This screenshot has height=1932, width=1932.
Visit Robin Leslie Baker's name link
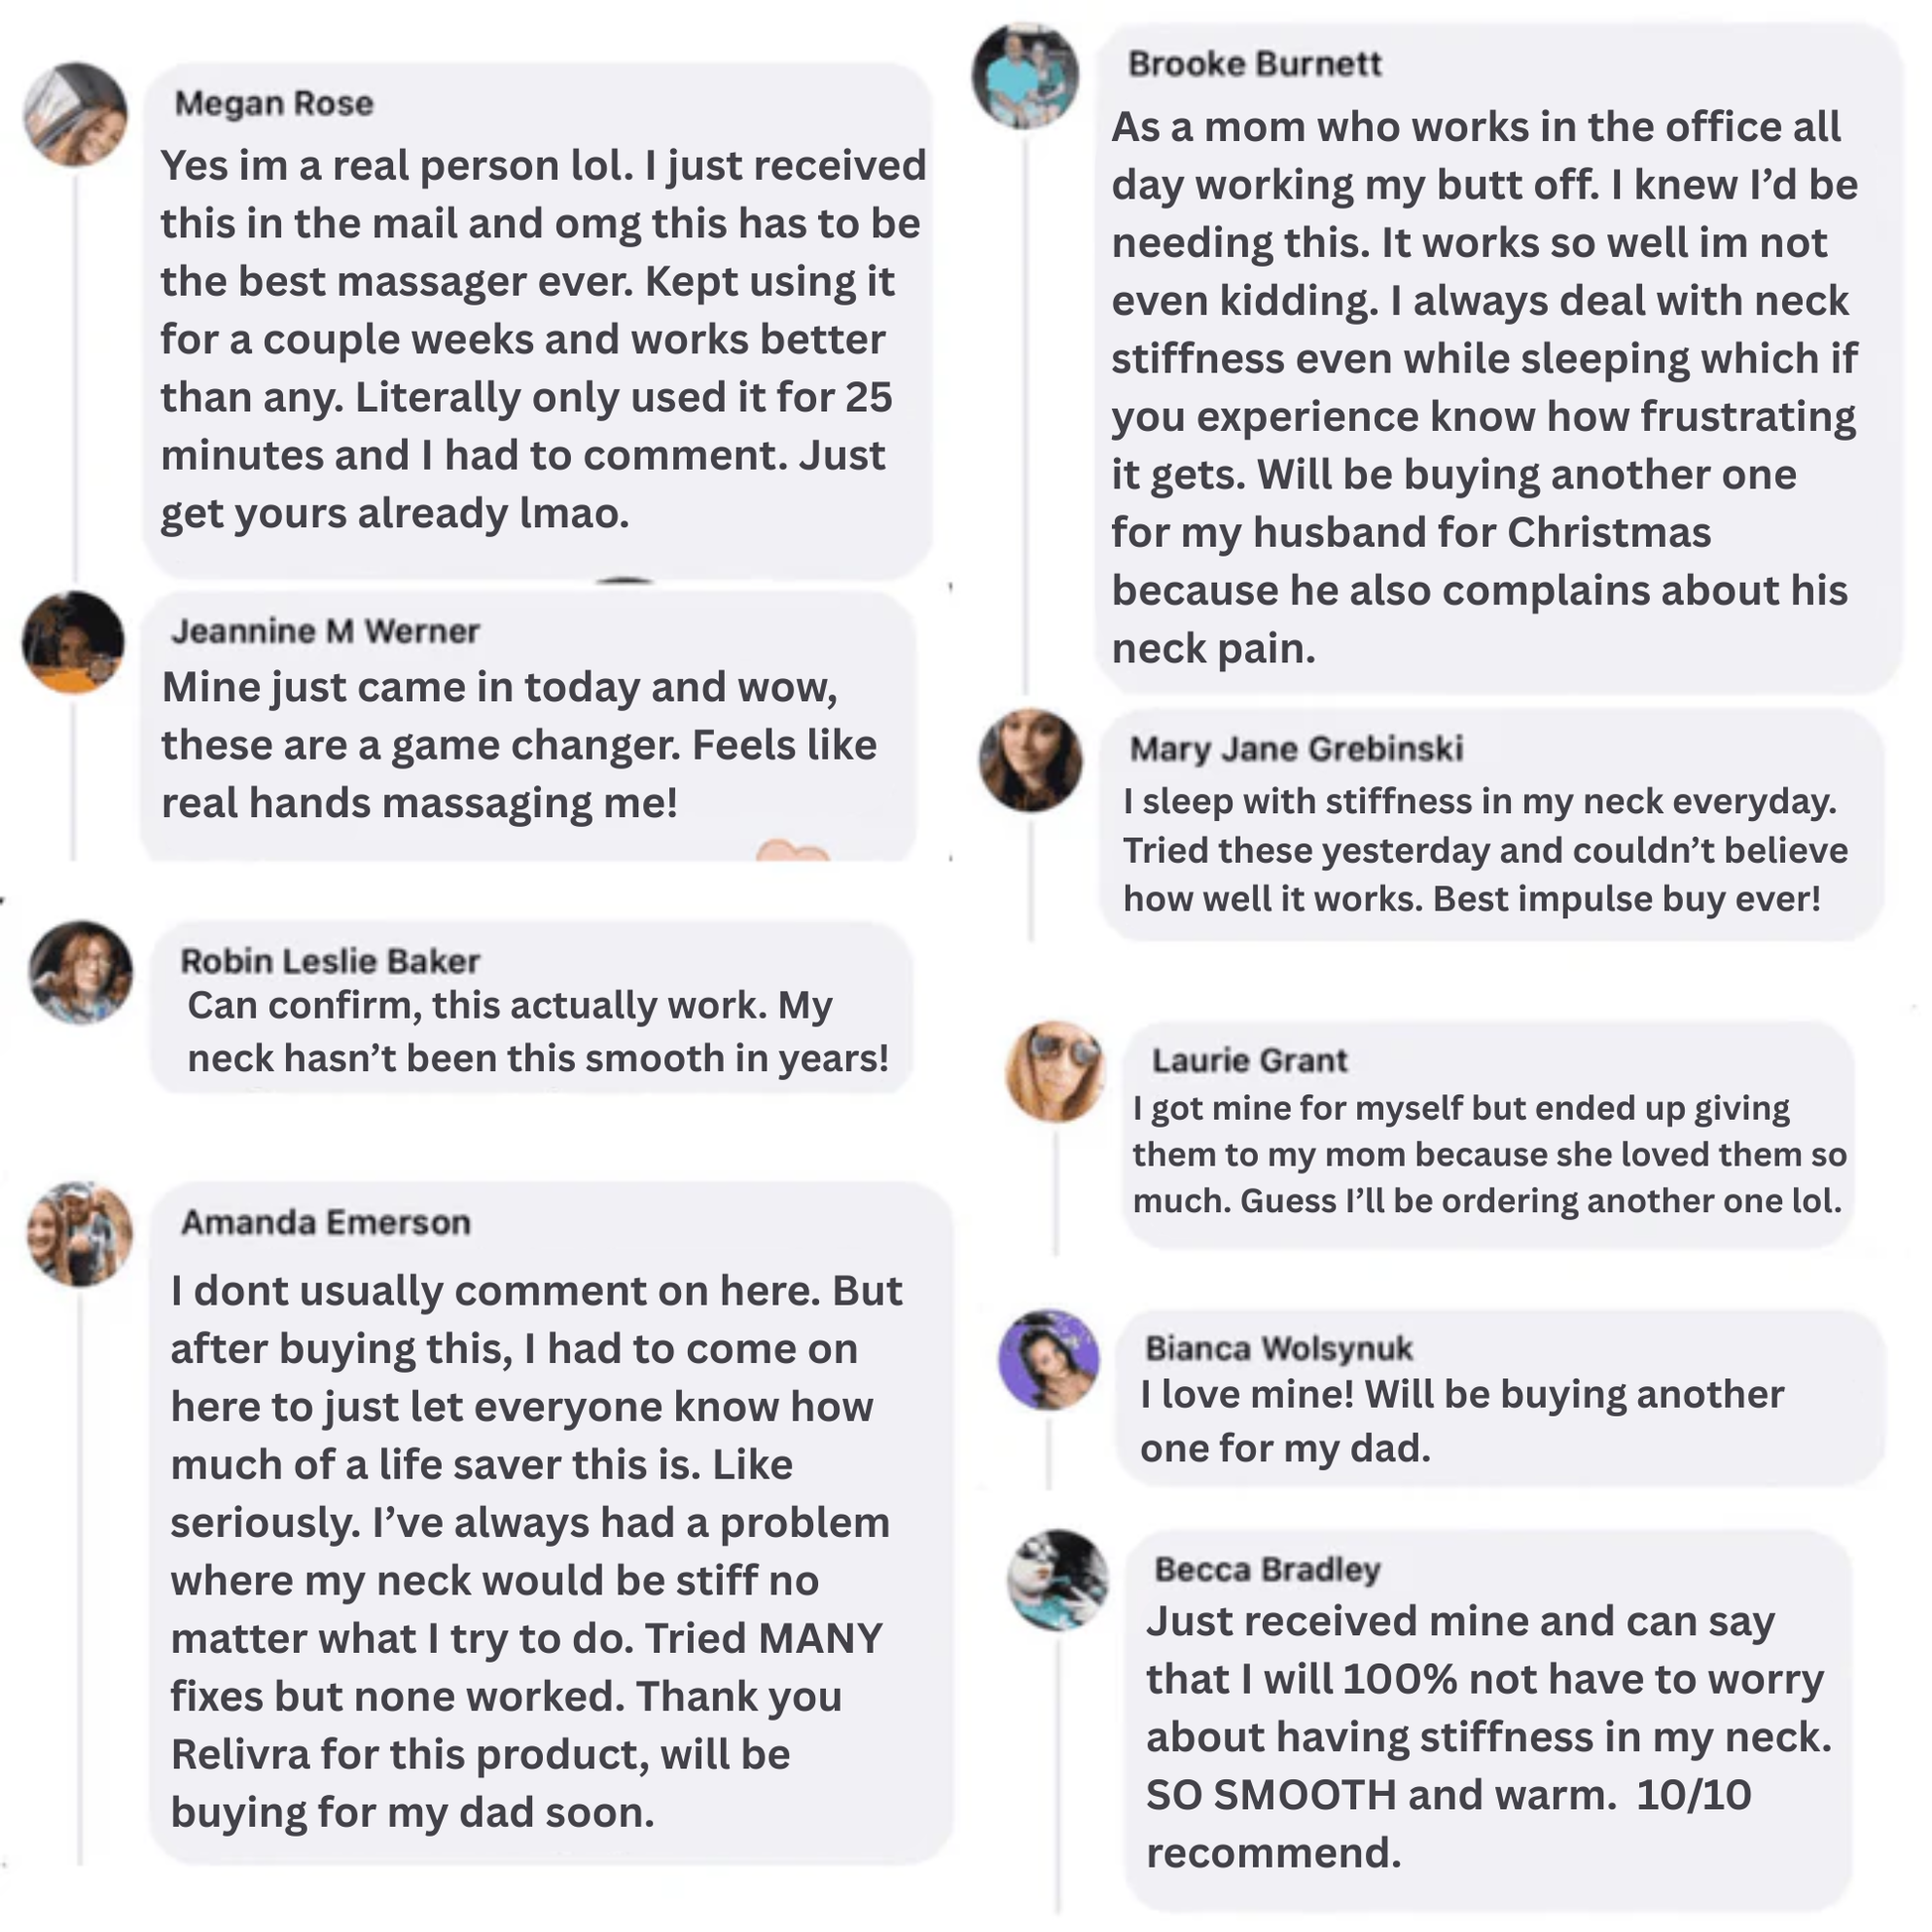(330, 961)
